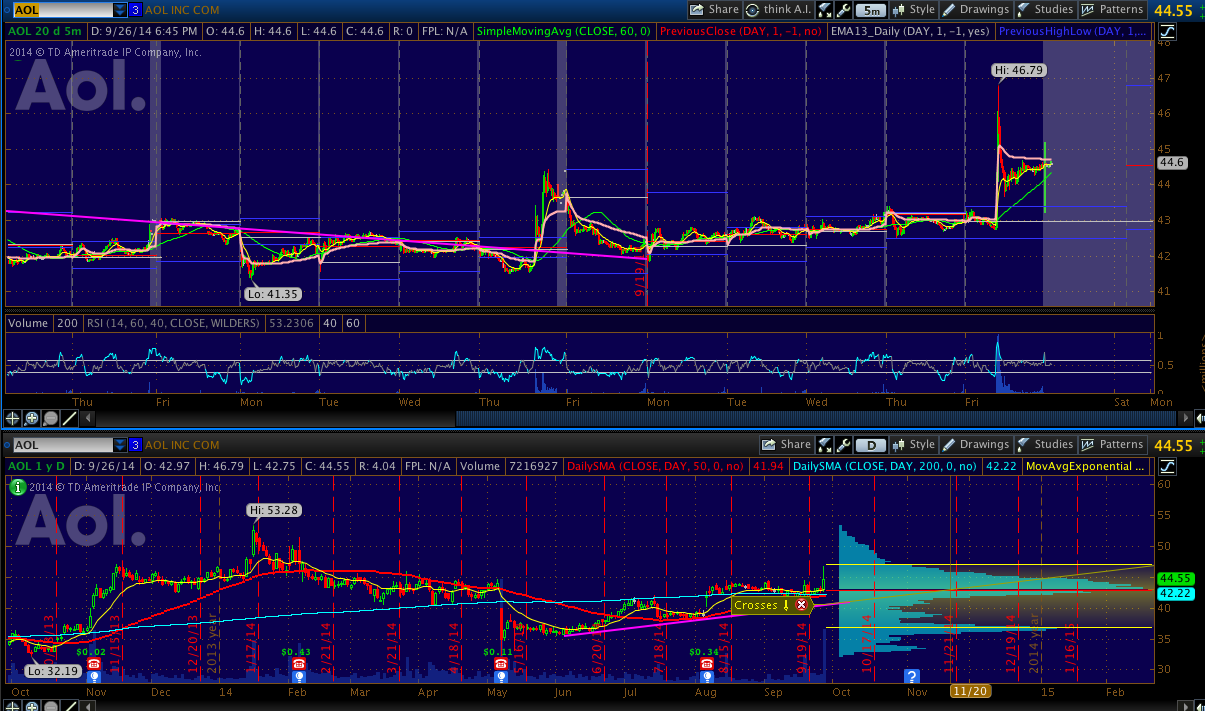Viewport: 1205px width, 711px height.
Task: Select the trendline drawing tool icon
Action: [x=67, y=418]
